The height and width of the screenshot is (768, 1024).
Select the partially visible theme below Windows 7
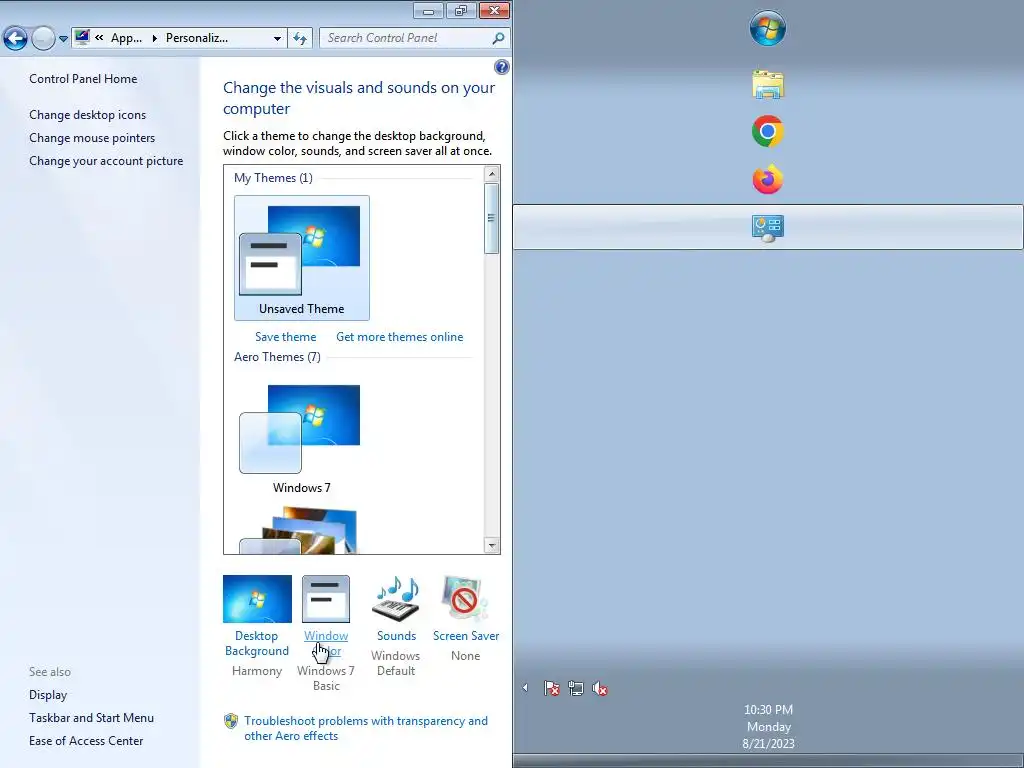[302, 530]
